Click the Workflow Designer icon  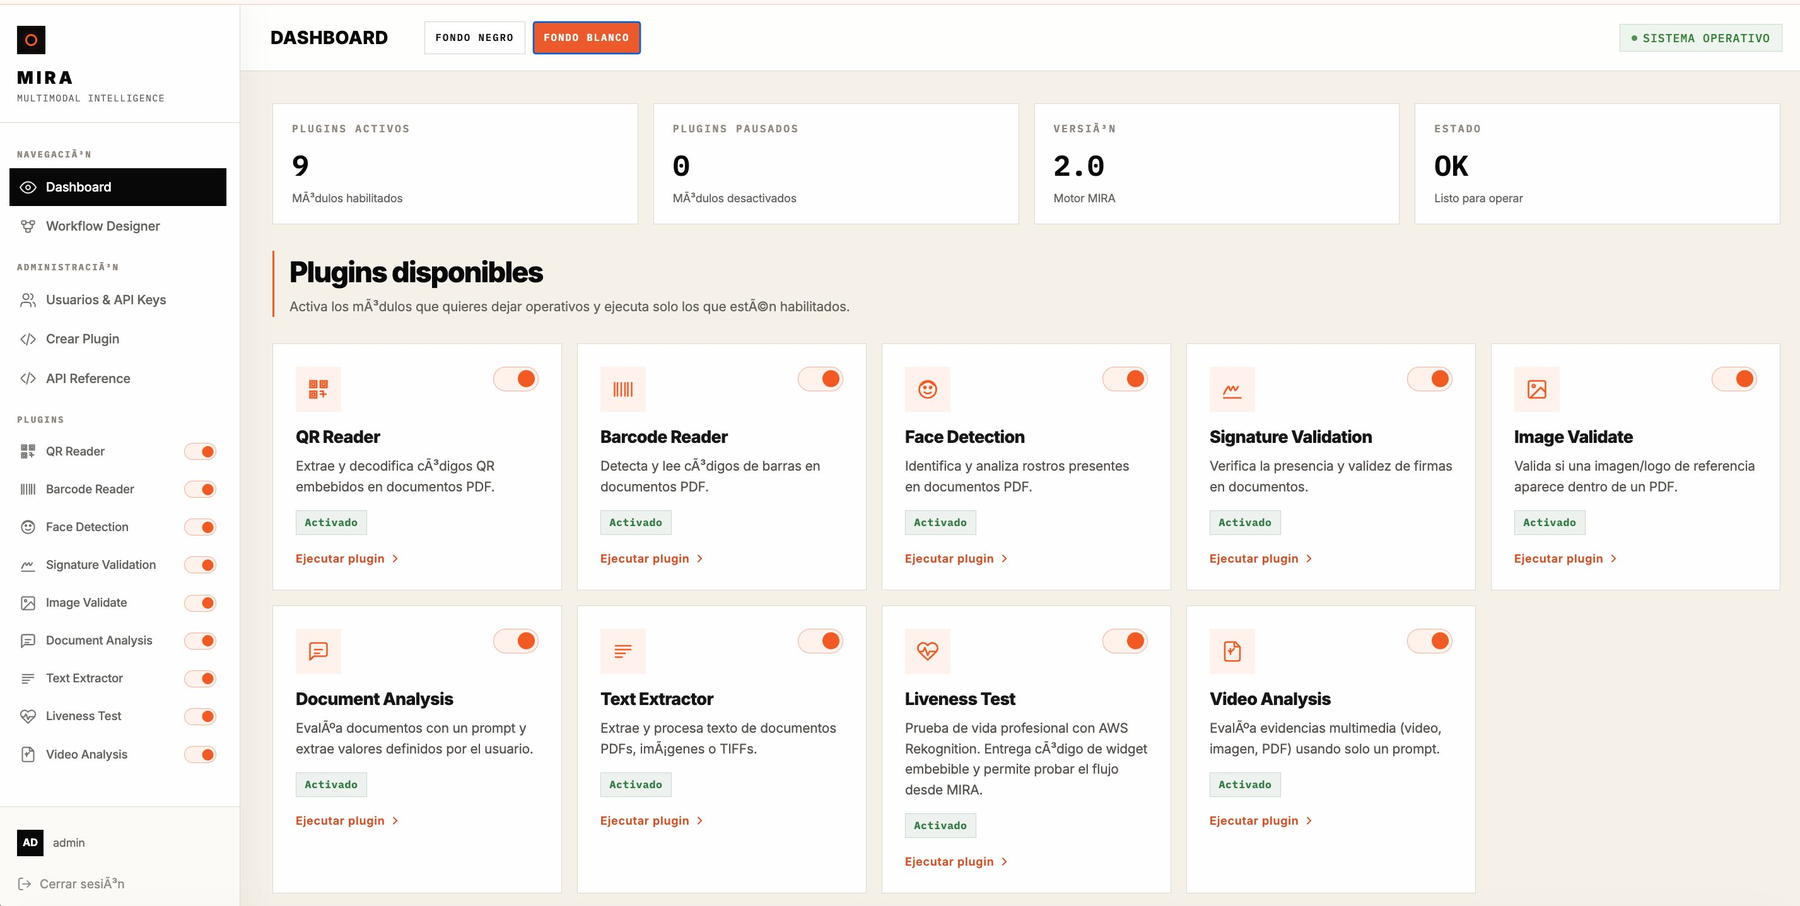pos(28,226)
